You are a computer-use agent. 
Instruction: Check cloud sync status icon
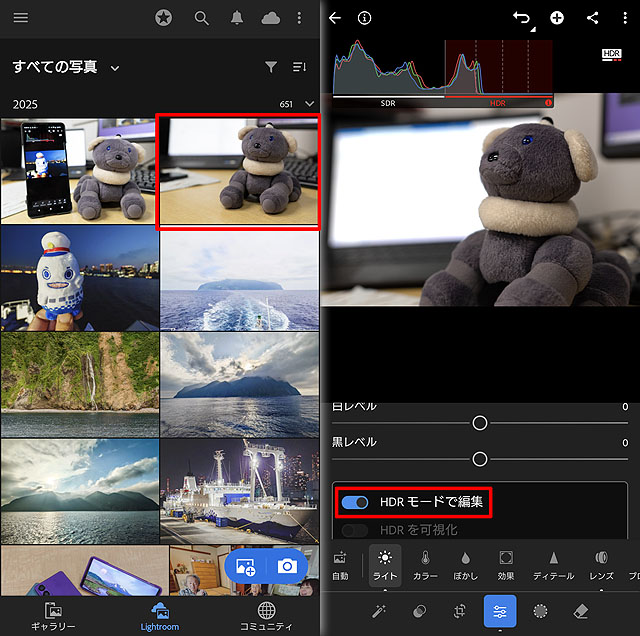click(271, 18)
